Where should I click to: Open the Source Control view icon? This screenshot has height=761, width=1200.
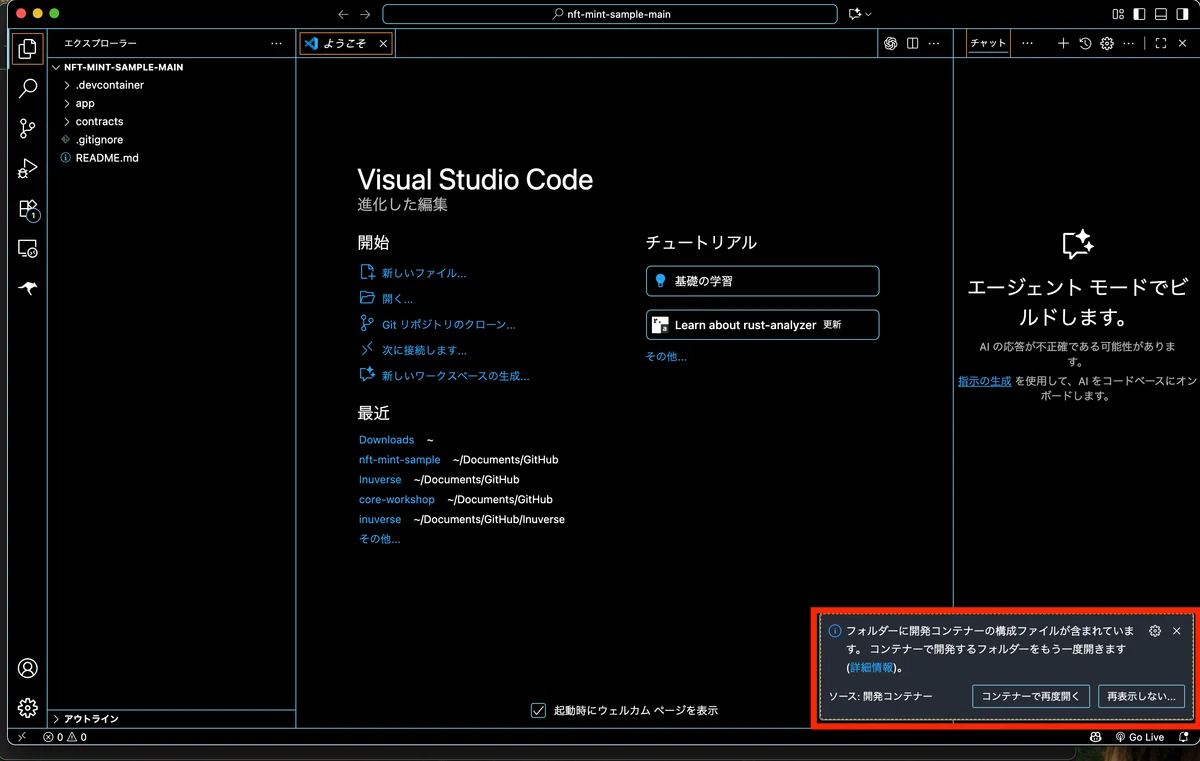click(28, 128)
